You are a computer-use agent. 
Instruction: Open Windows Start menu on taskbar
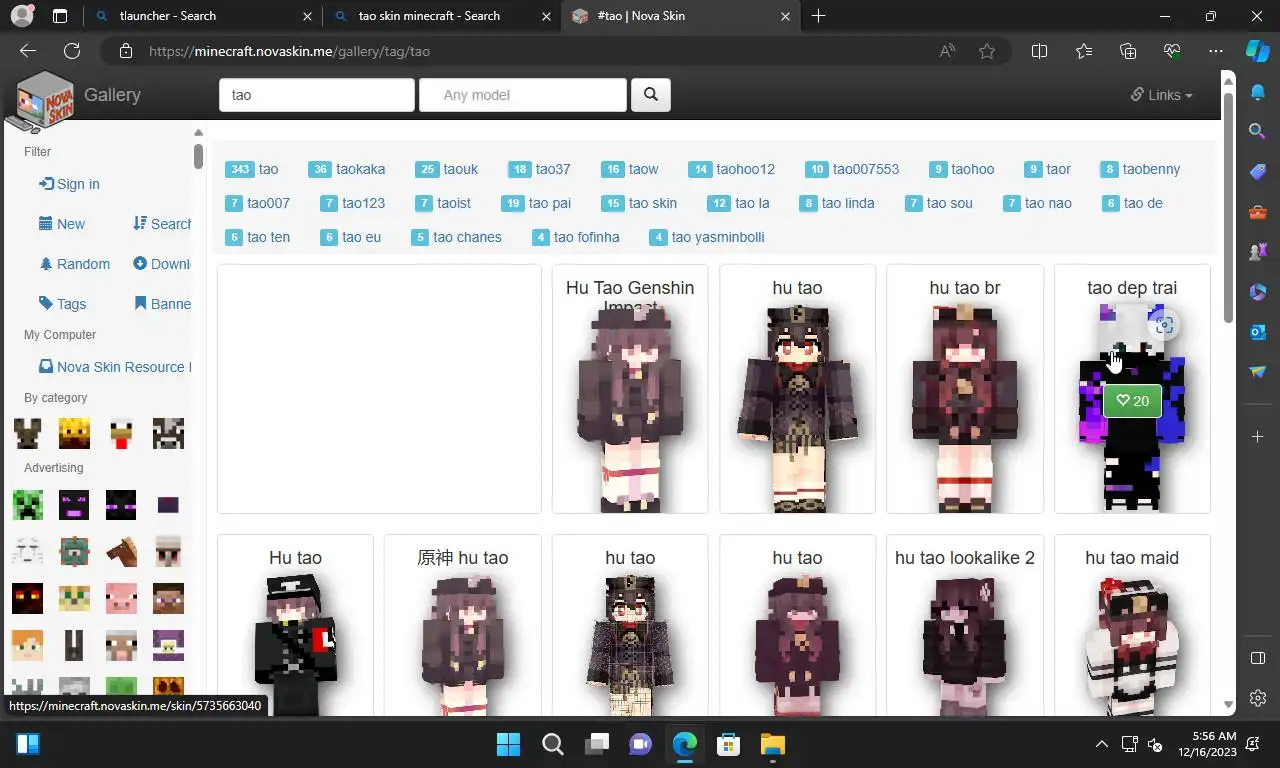coord(508,744)
